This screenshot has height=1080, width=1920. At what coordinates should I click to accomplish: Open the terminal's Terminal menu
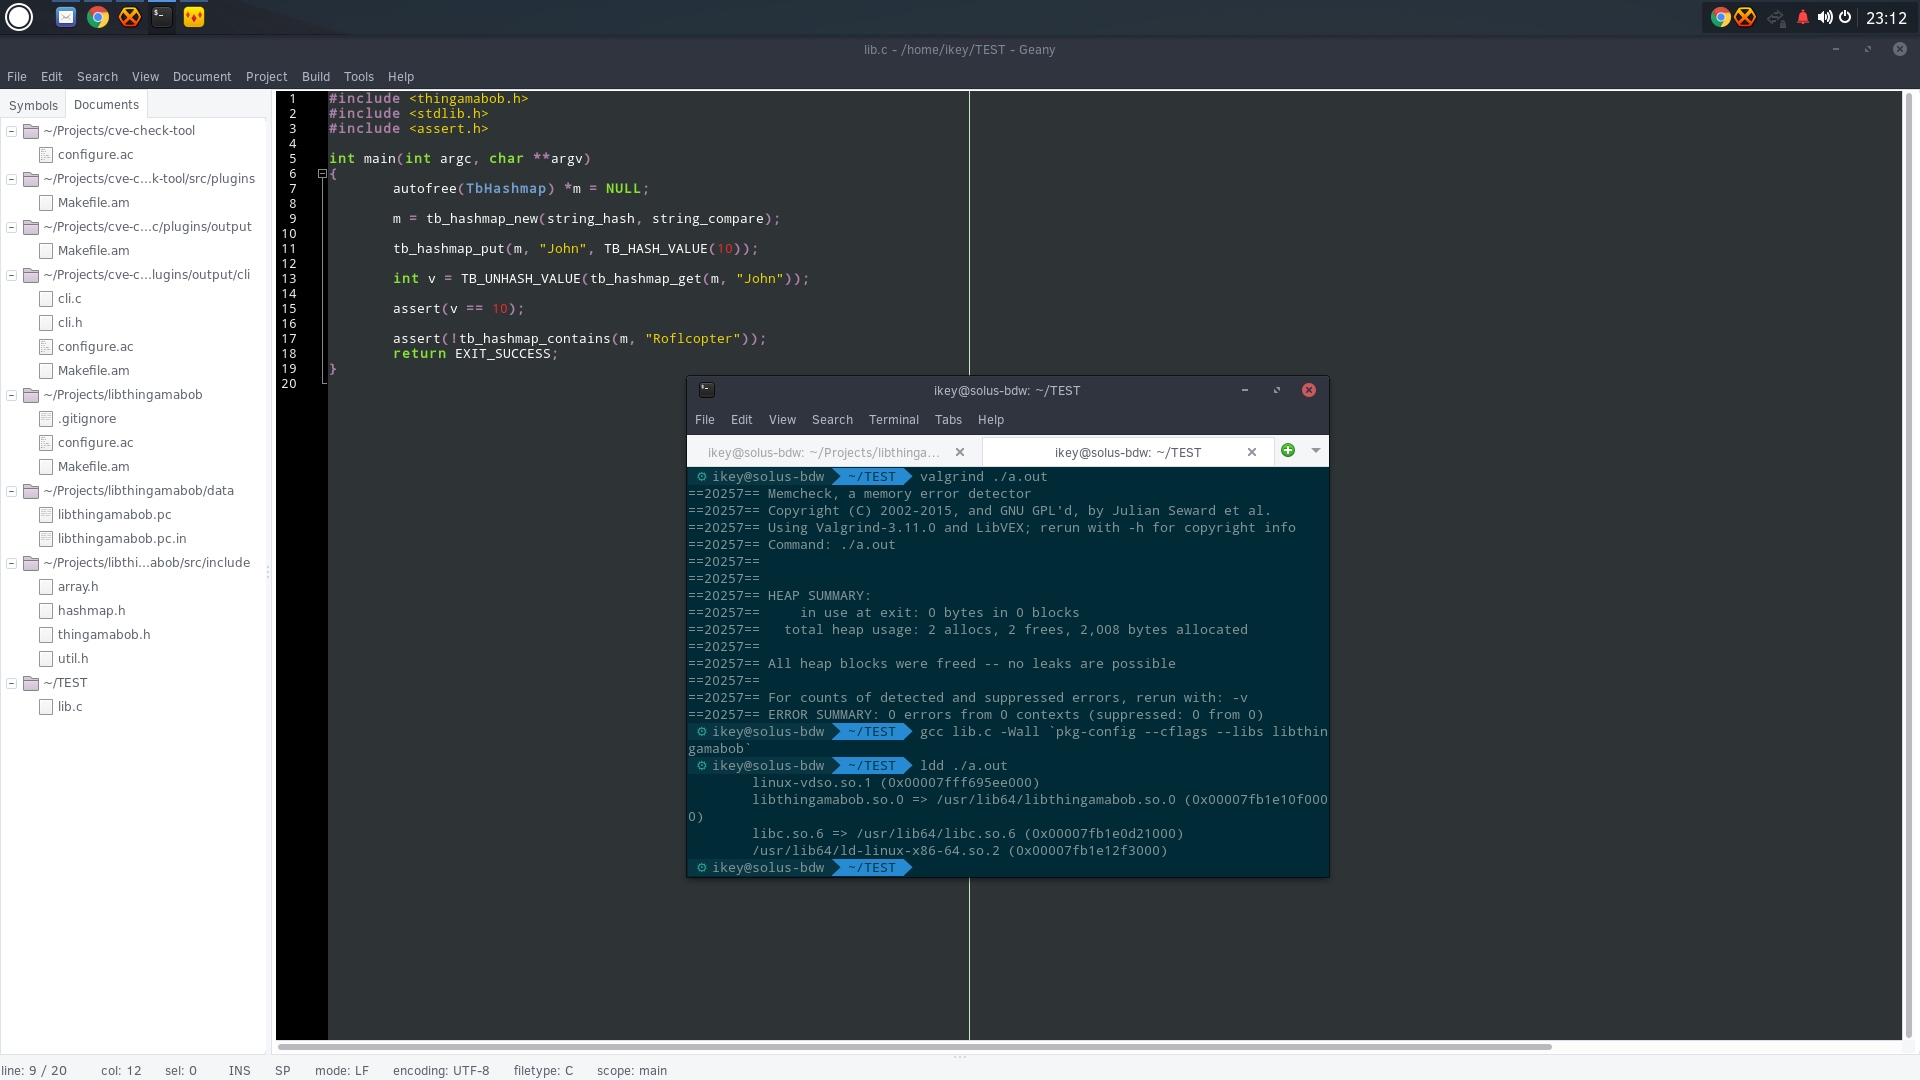(893, 420)
